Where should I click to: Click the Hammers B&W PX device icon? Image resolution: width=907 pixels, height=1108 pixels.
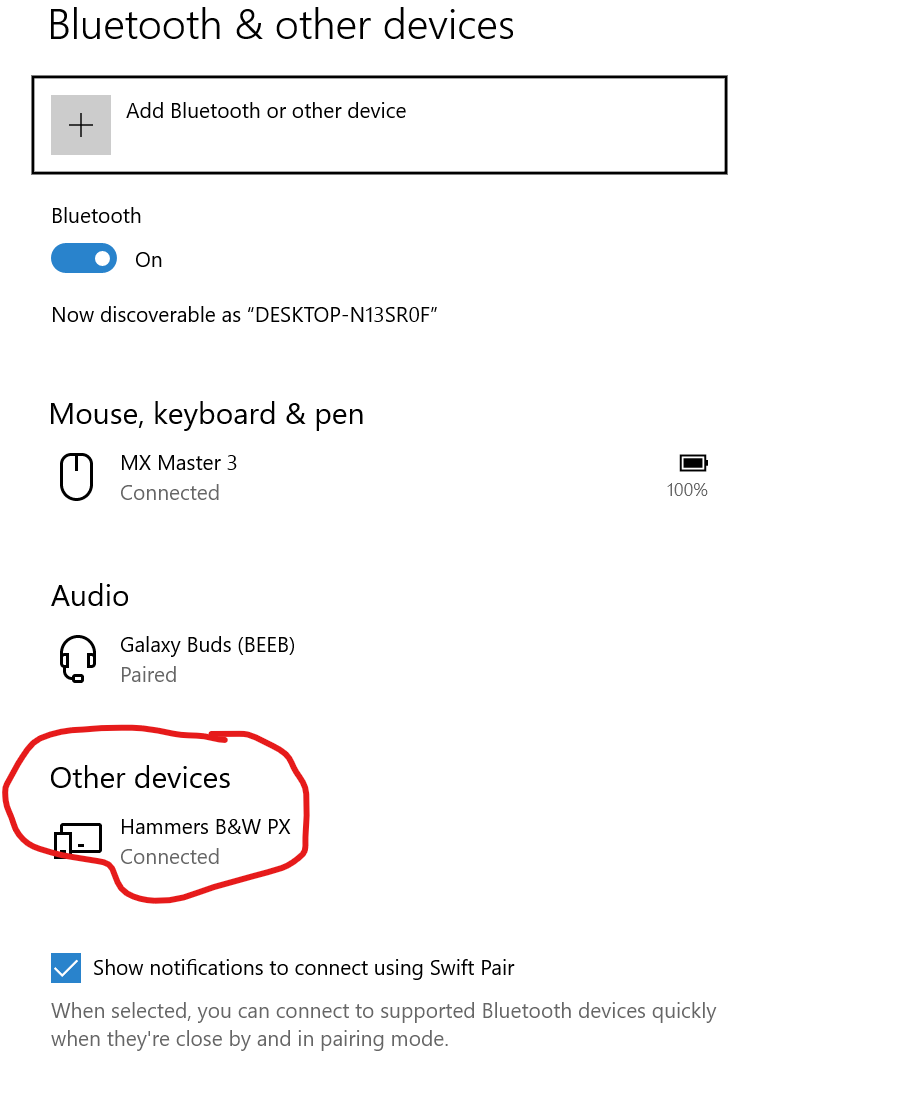coord(78,839)
